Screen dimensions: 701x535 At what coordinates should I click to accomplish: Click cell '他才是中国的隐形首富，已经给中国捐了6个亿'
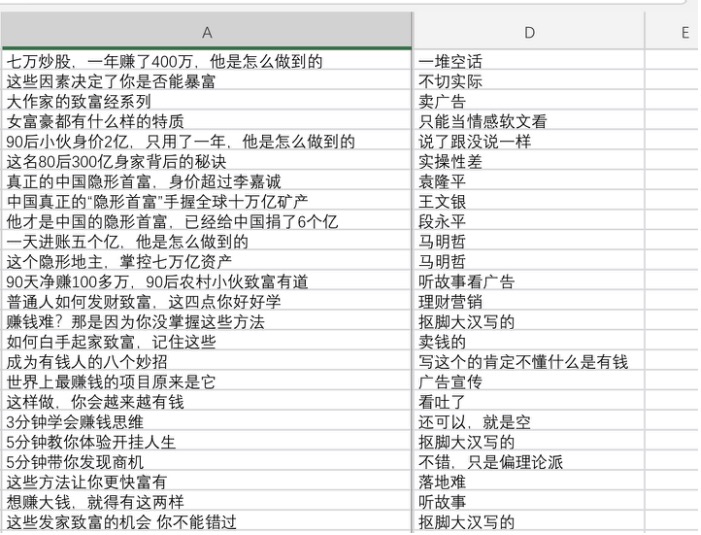(207, 221)
